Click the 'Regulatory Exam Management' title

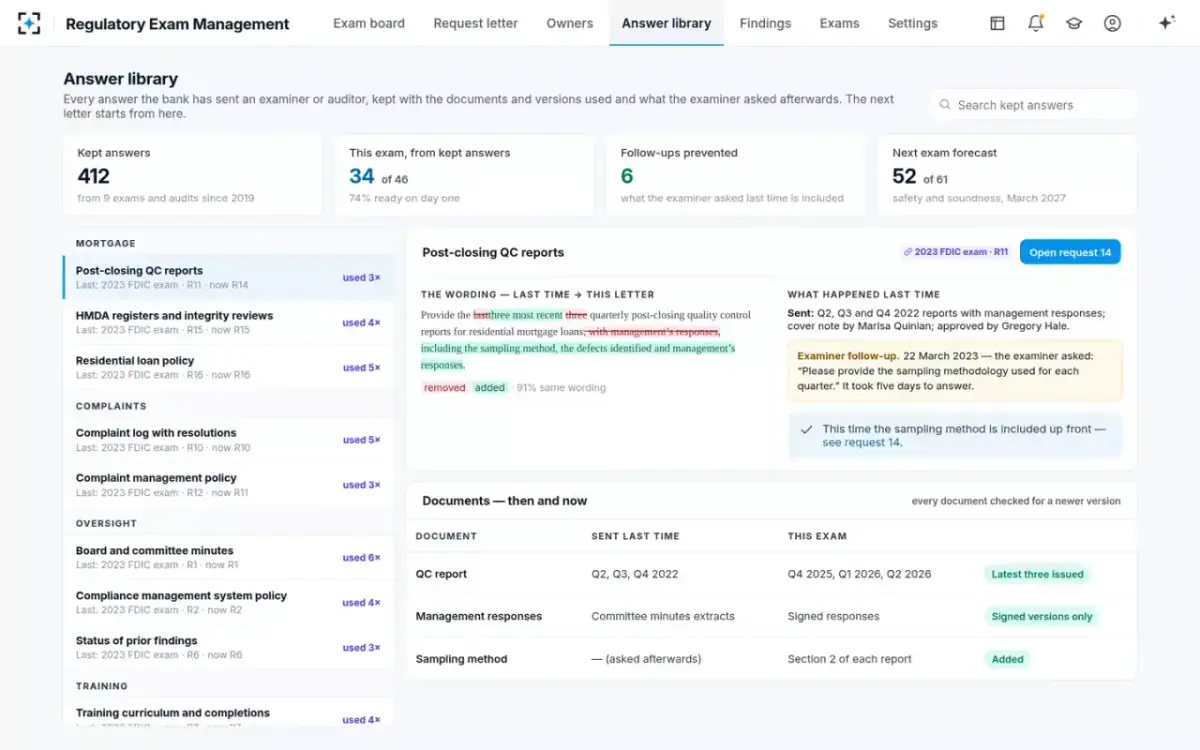(177, 24)
